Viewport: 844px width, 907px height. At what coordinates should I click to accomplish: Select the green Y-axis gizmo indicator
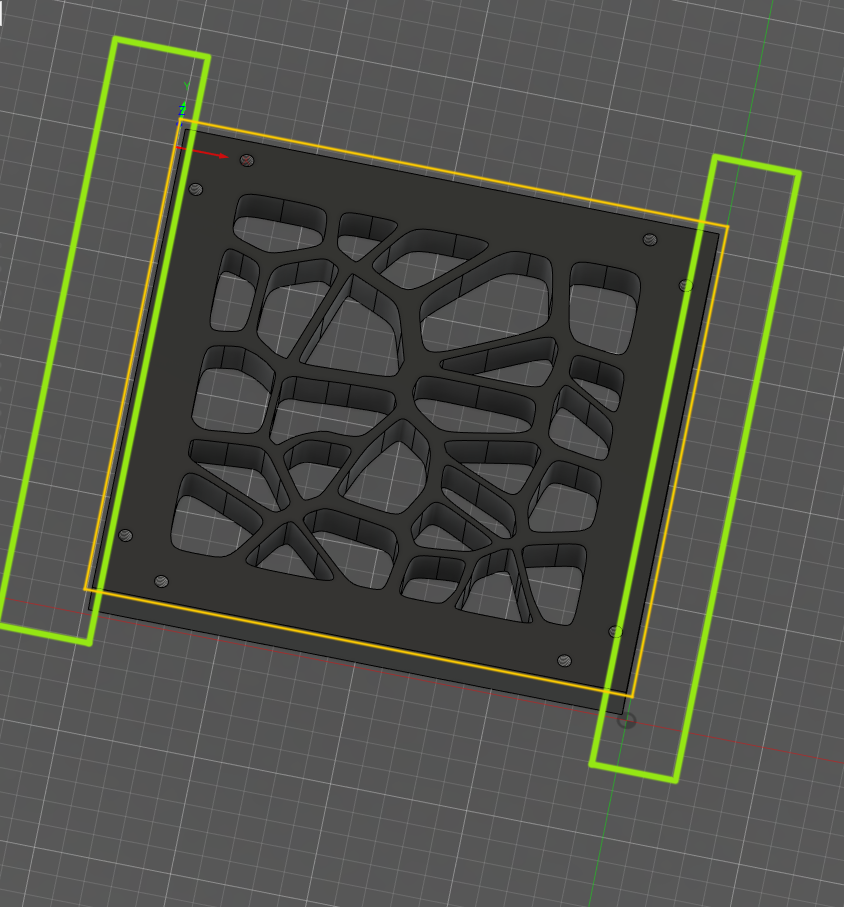coord(187,85)
